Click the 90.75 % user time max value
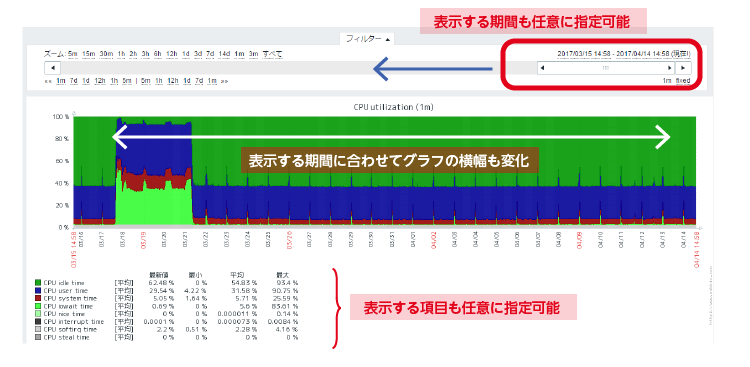 point(285,290)
